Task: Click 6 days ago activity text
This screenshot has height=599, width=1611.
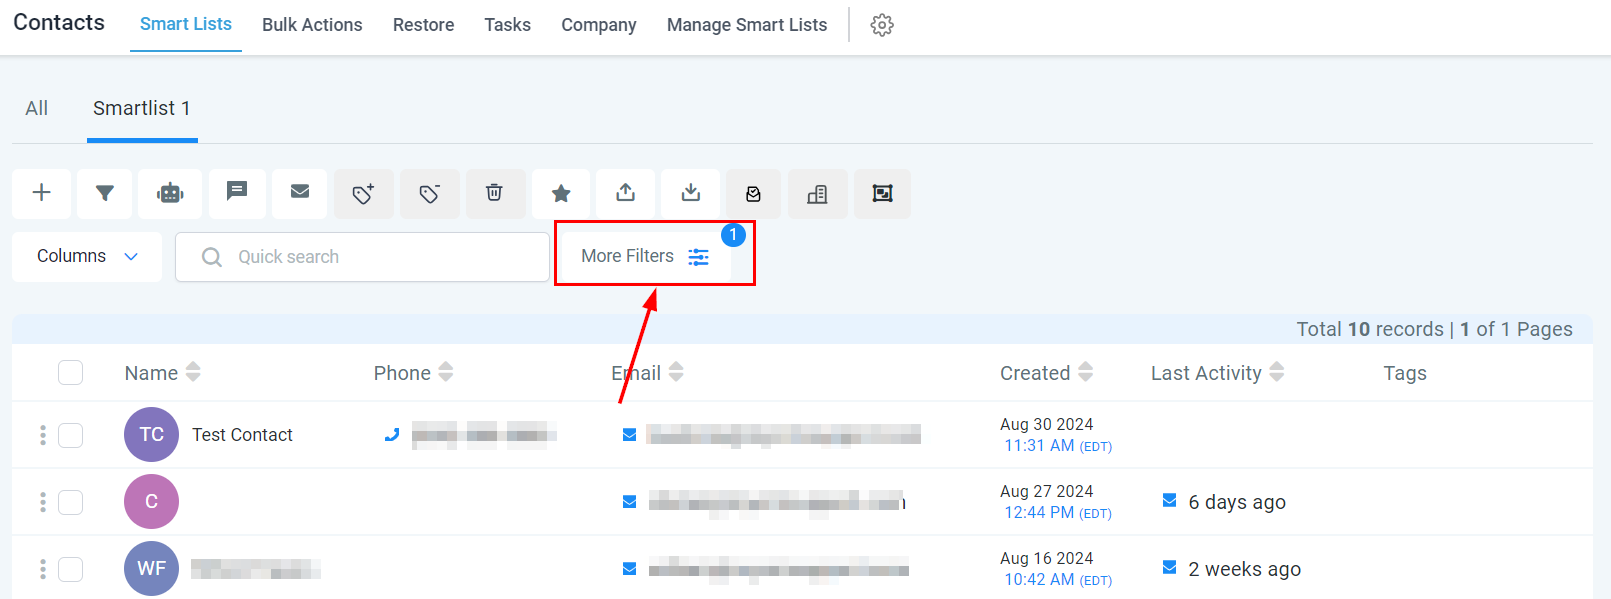Action: 1237,502
